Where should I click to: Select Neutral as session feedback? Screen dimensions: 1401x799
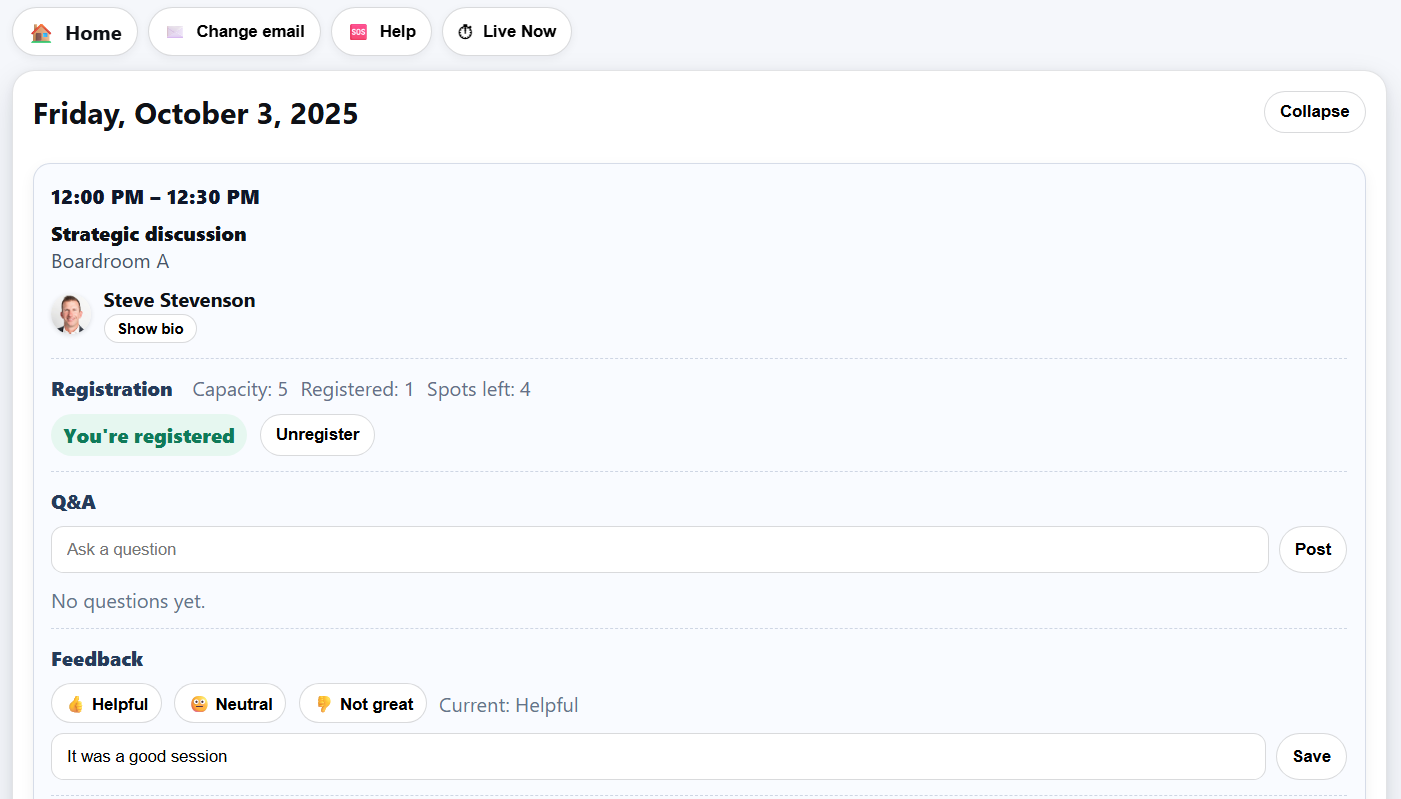pos(229,703)
